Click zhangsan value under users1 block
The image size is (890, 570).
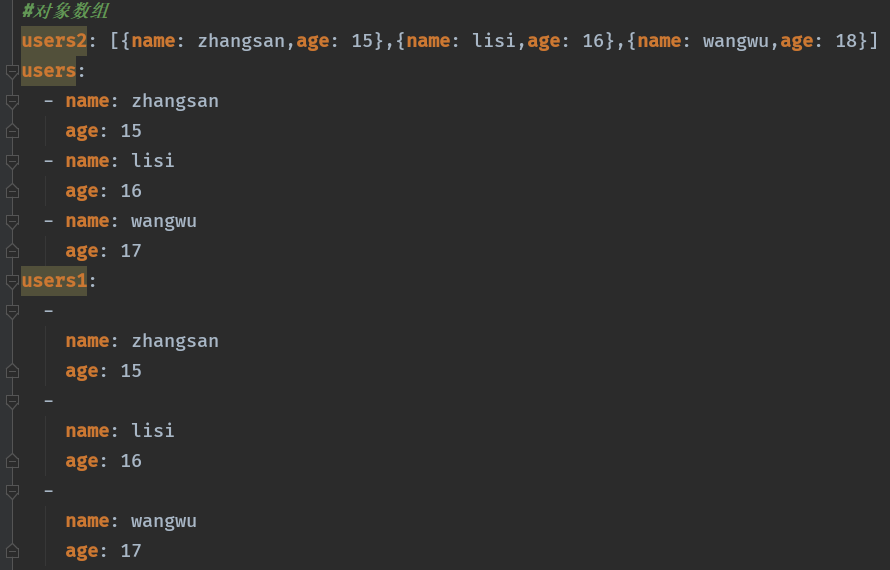(175, 341)
